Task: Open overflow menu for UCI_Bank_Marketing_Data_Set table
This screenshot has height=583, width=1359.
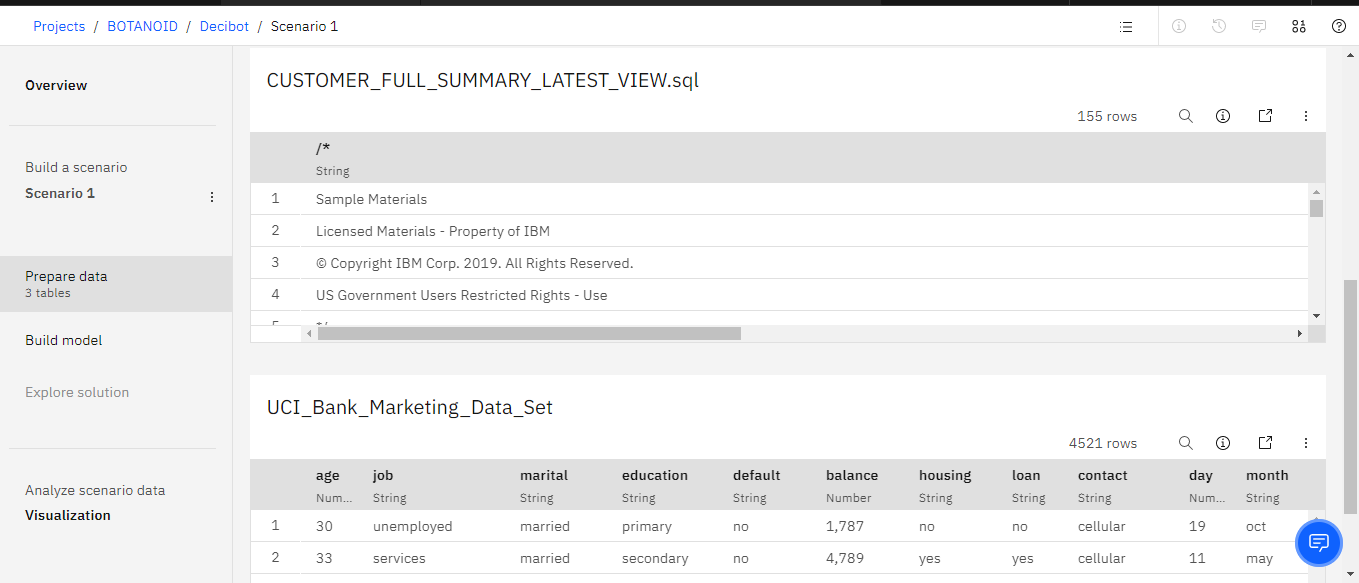Action: point(1306,443)
